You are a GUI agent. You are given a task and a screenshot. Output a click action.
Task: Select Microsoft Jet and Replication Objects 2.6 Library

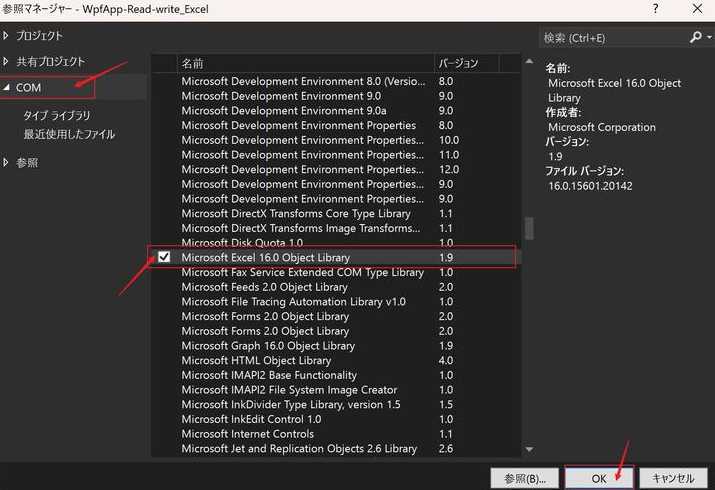click(x=335, y=449)
